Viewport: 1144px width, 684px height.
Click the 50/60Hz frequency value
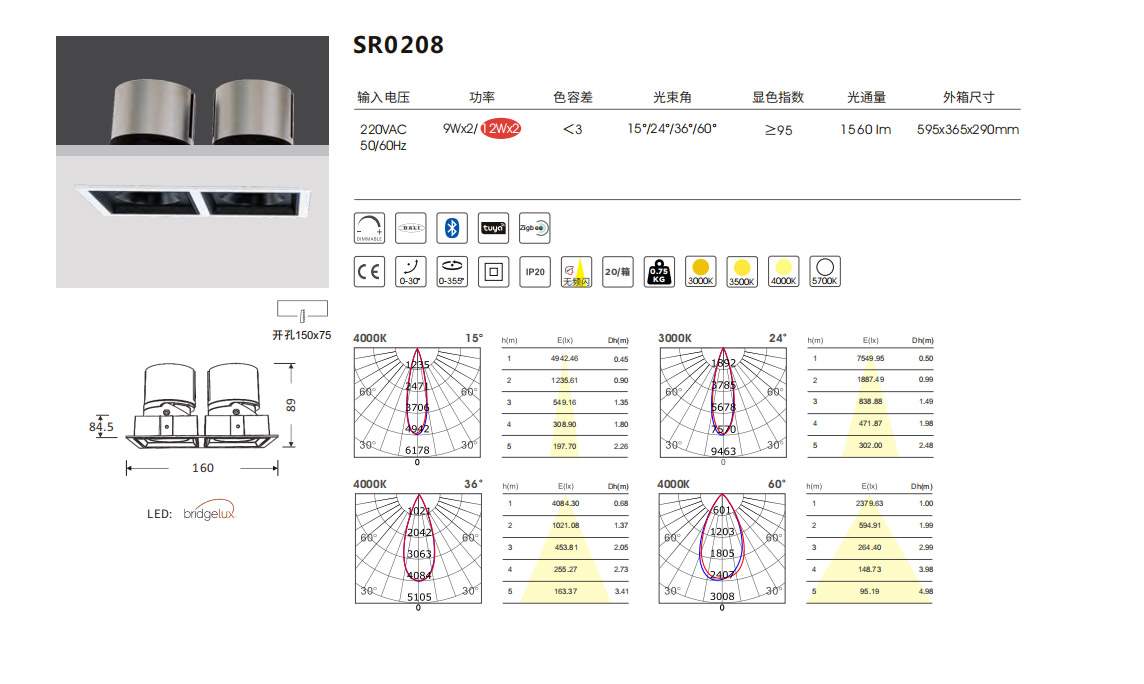click(x=383, y=146)
